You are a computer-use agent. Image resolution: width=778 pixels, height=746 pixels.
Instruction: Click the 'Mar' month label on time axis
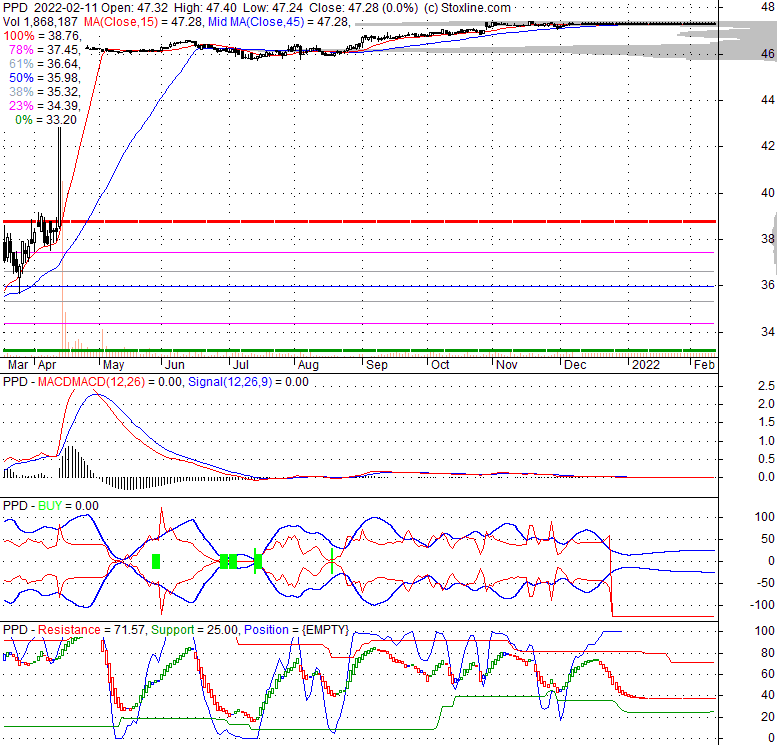(x=18, y=365)
